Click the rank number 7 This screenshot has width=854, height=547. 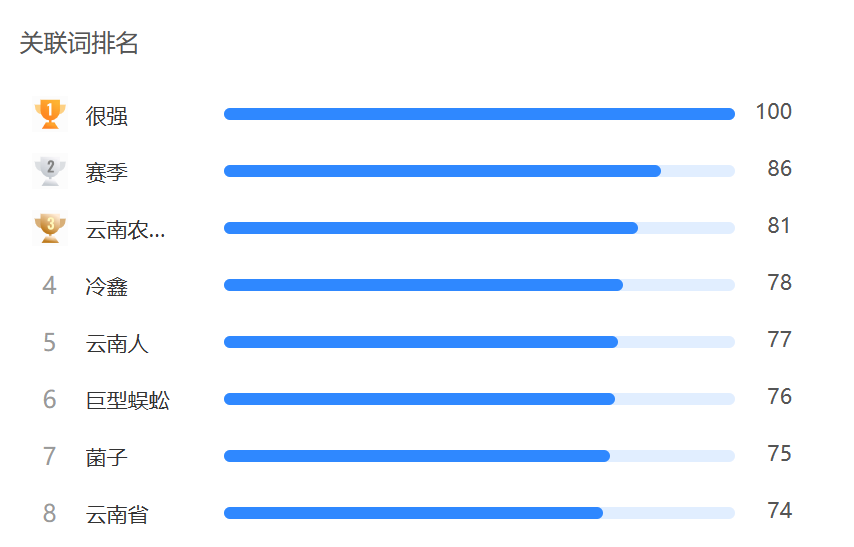[50, 457]
